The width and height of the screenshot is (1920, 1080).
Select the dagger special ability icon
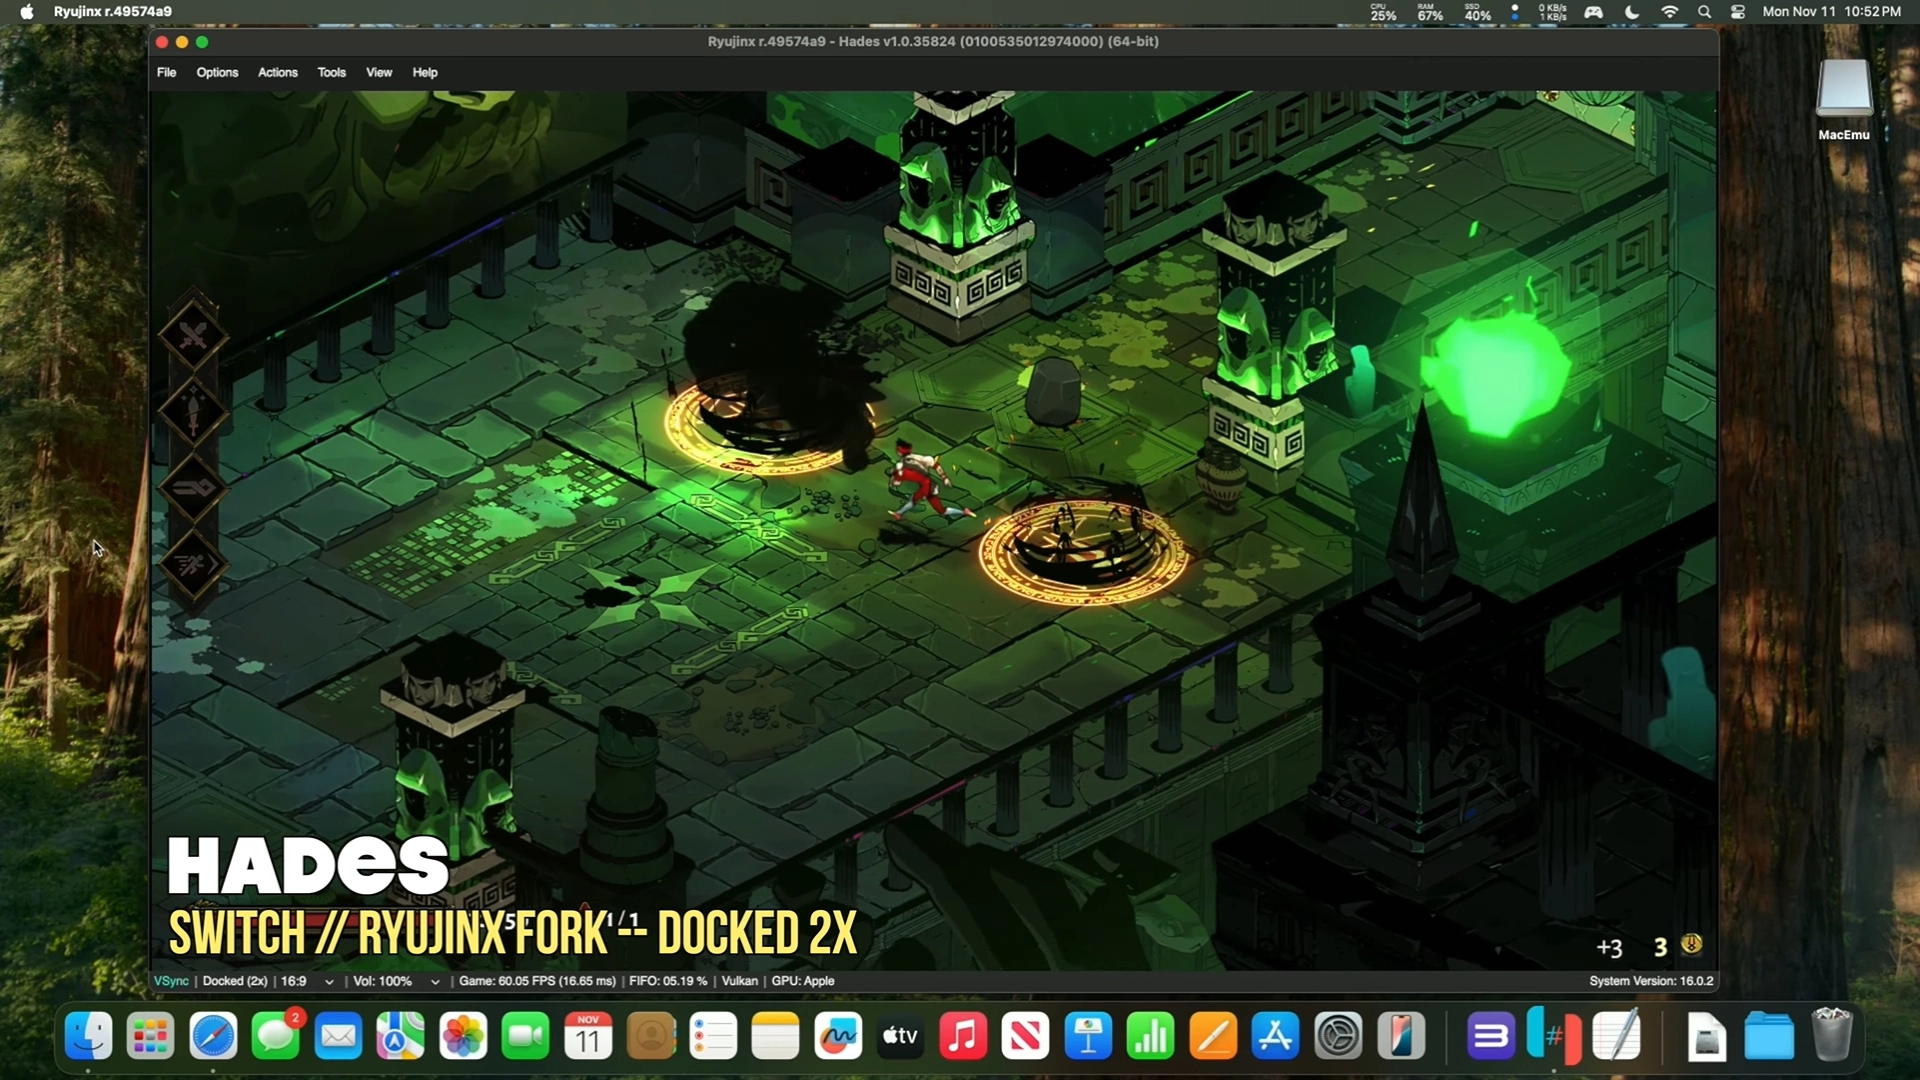click(193, 412)
